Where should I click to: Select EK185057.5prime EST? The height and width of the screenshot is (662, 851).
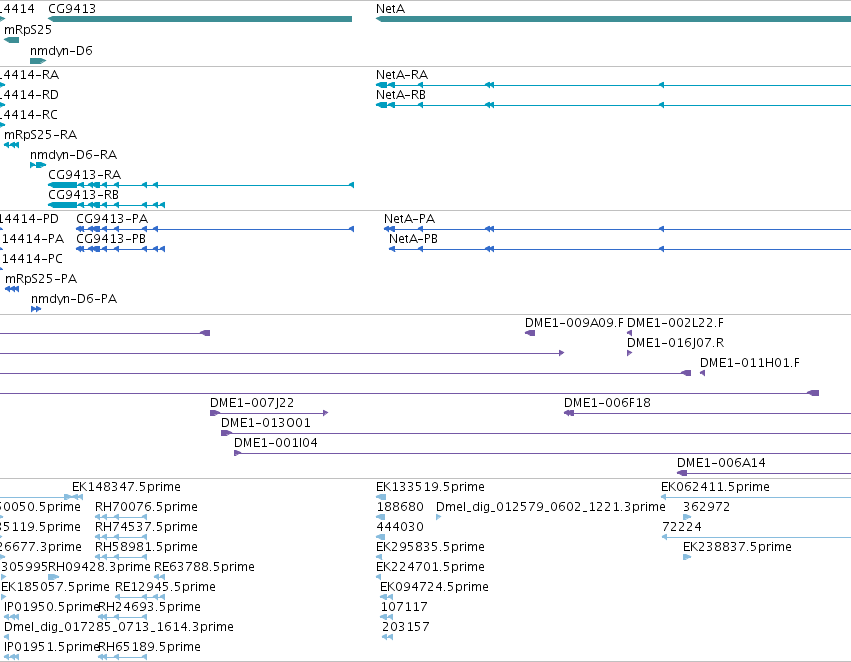[x=3, y=597]
